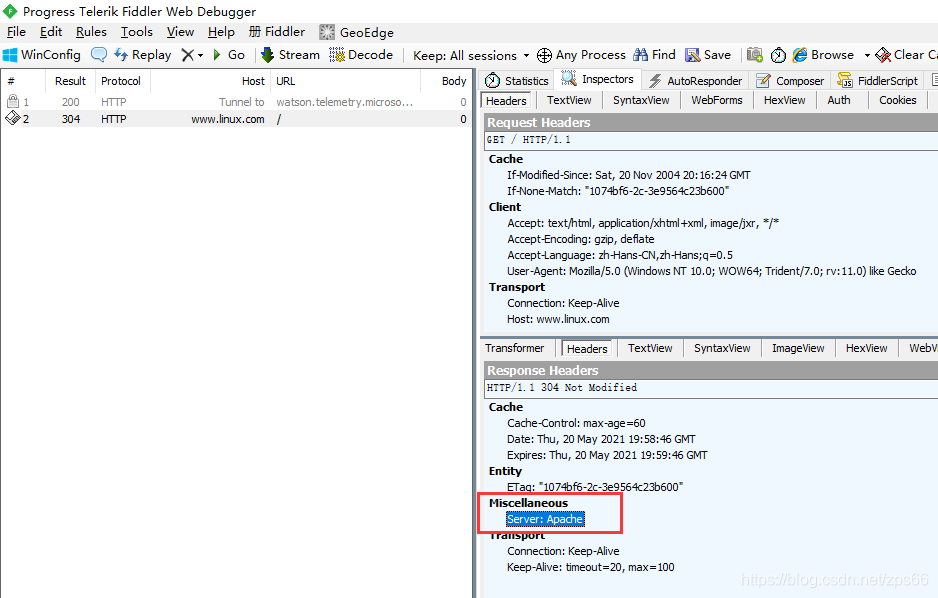The height and width of the screenshot is (598, 938).
Task: Select response ImageView tab
Action: [x=797, y=348]
